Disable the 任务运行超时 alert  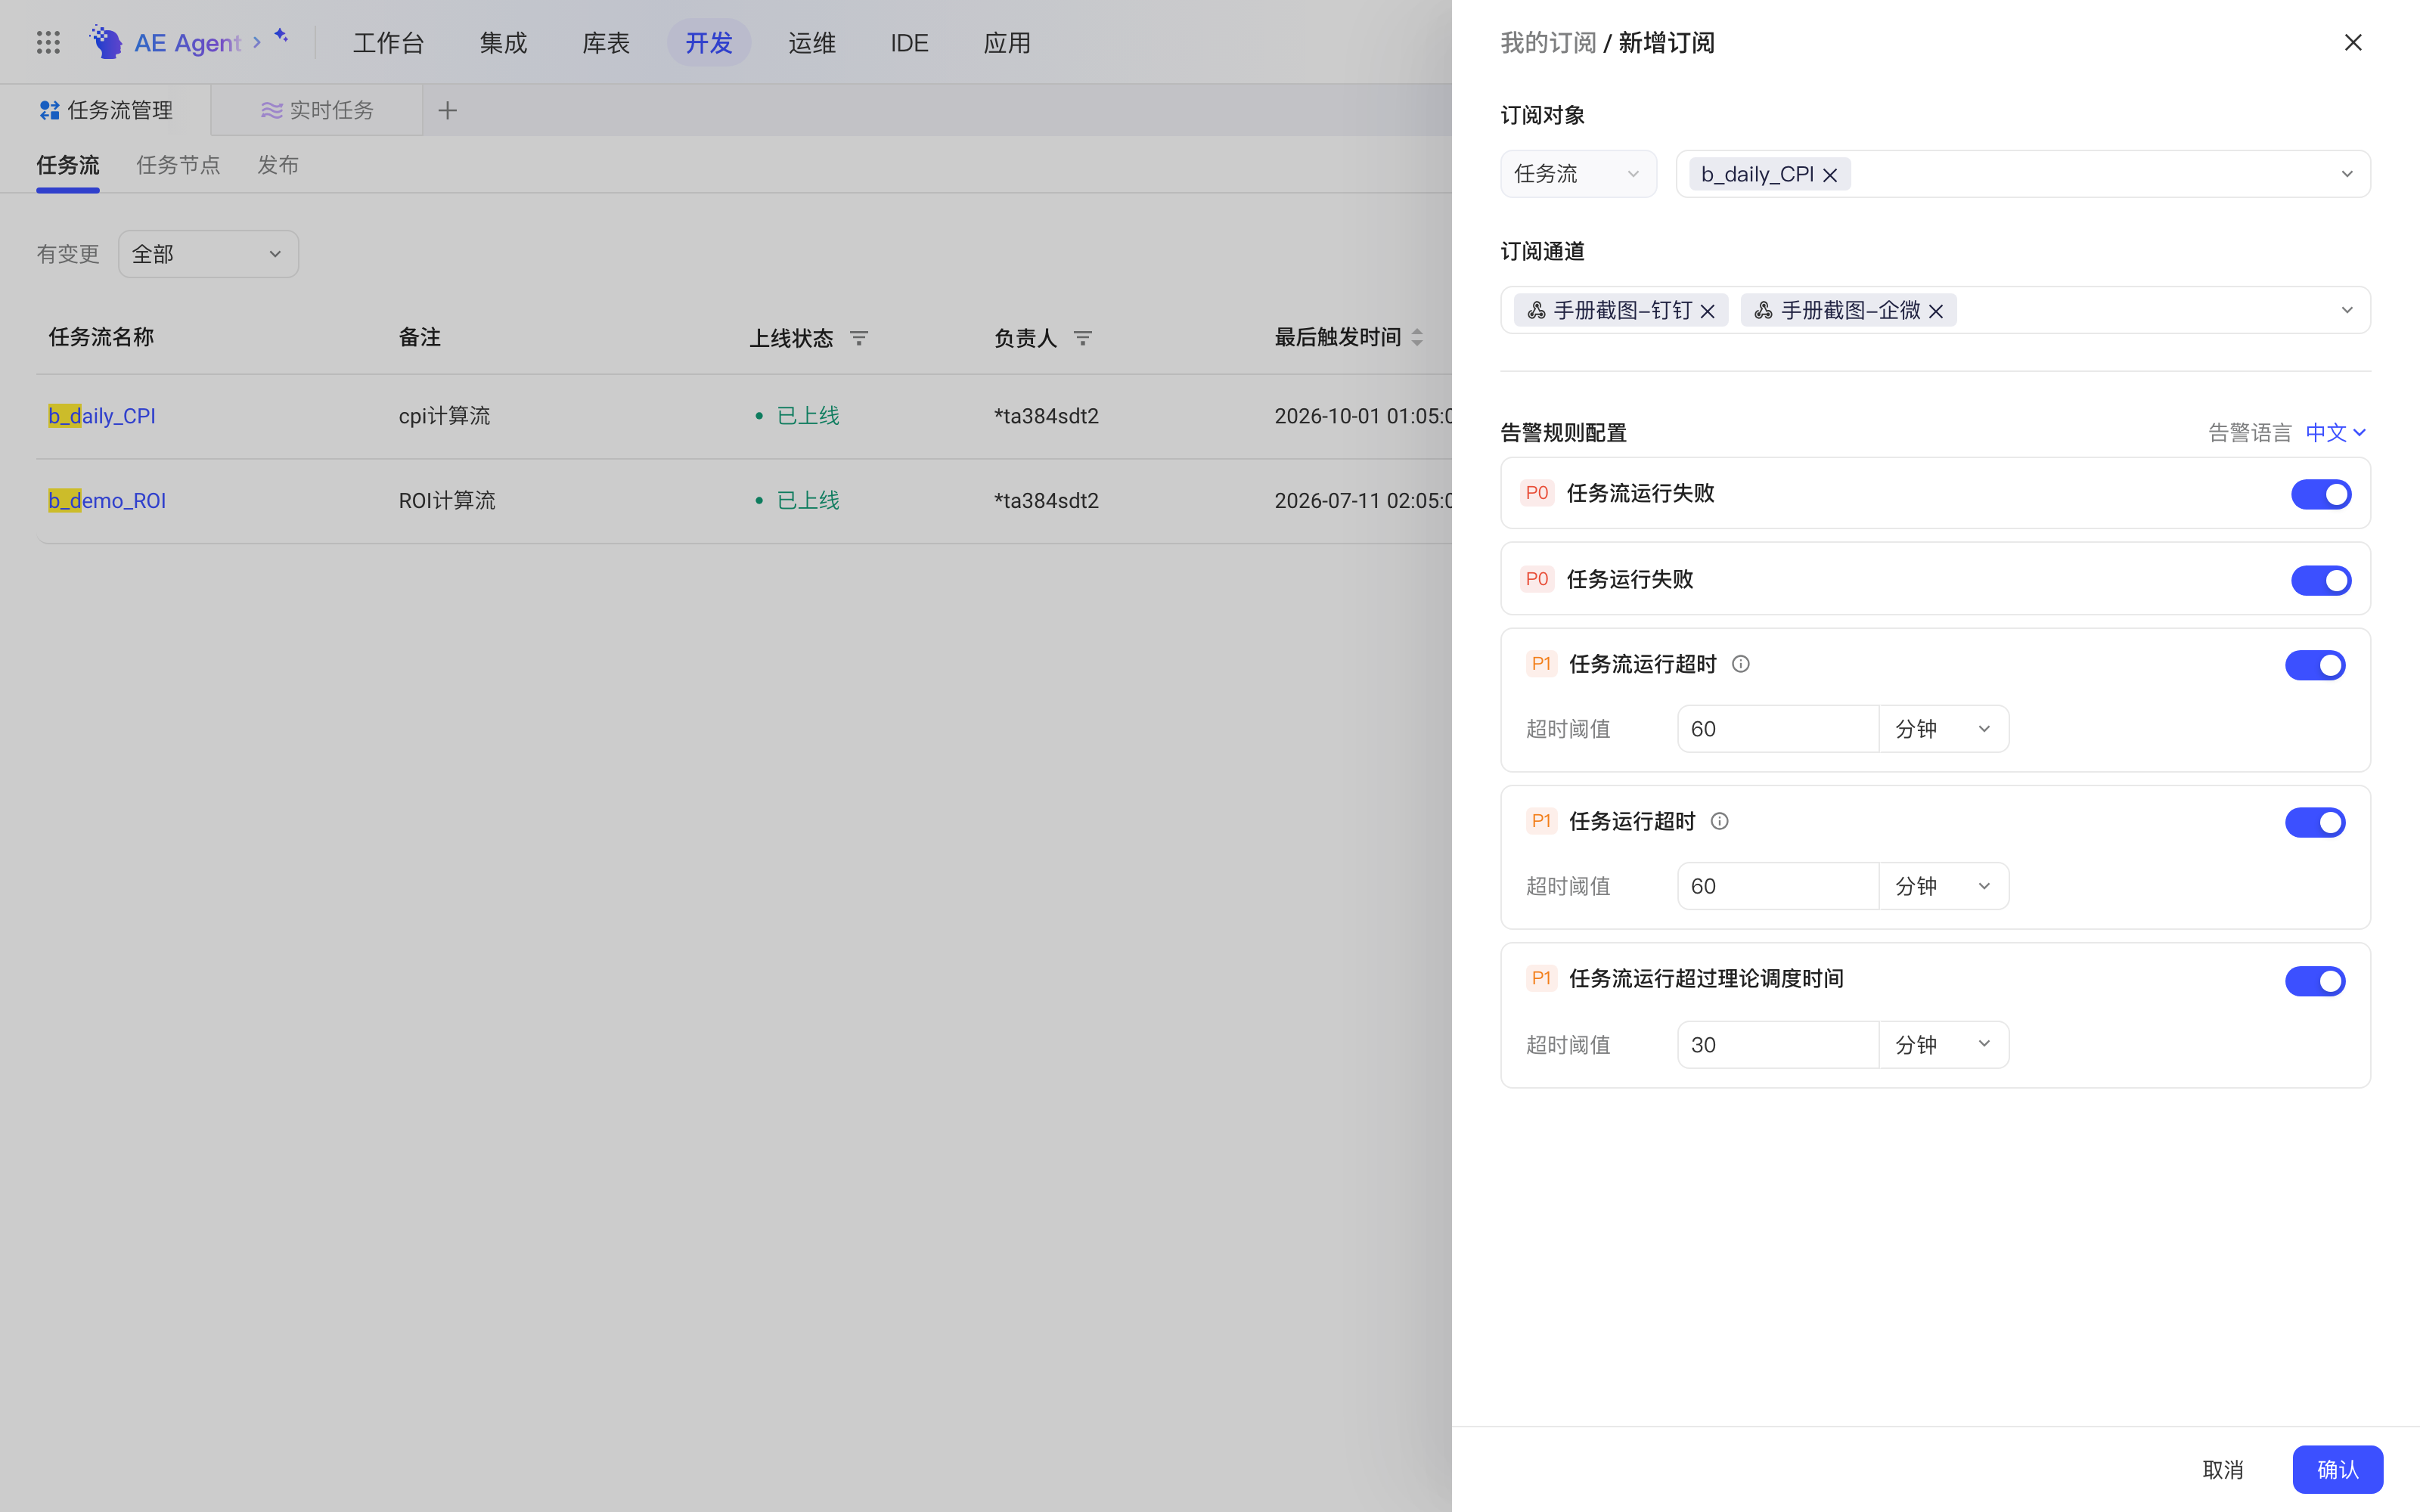2315,822
